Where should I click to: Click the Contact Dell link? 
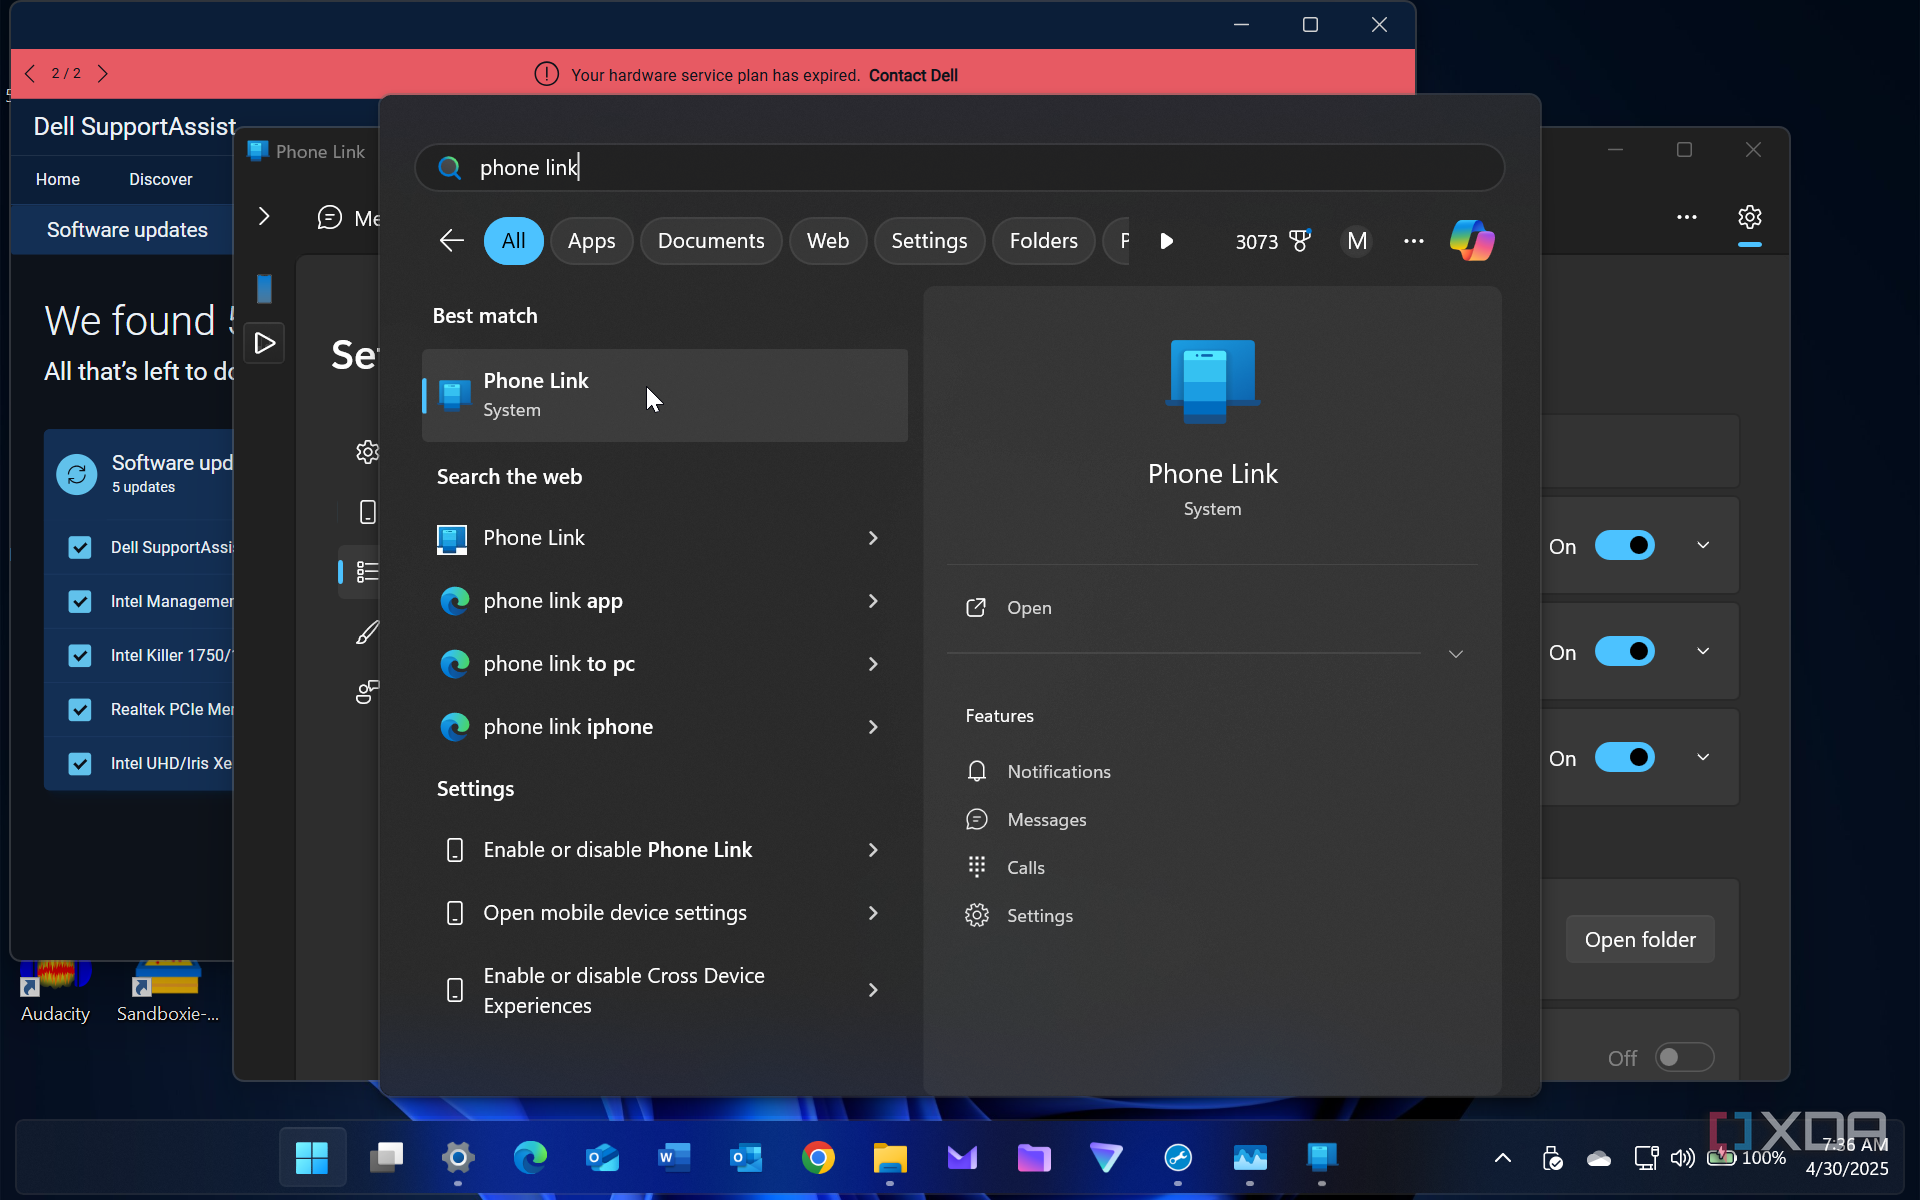click(x=912, y=74)
